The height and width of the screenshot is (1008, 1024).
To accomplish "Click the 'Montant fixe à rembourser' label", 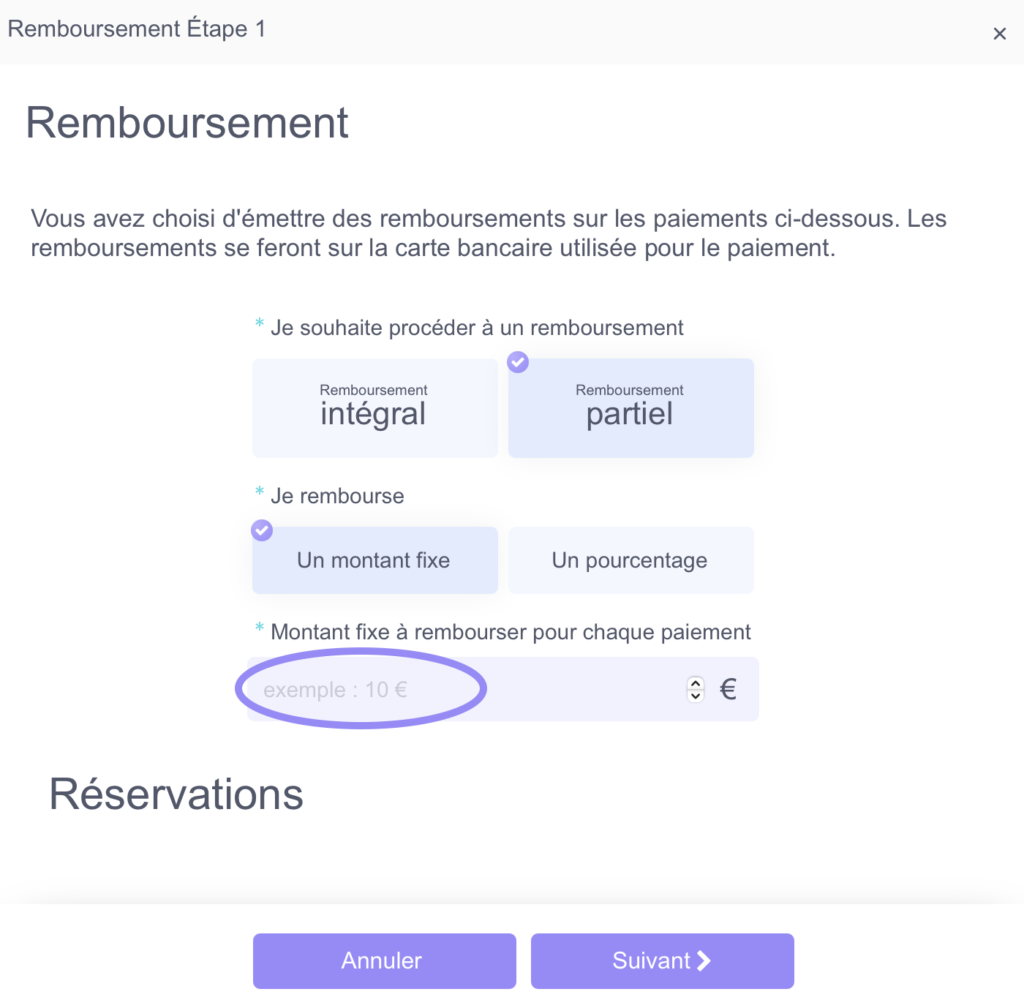I will pyautogui.click(x=511, y=632).
